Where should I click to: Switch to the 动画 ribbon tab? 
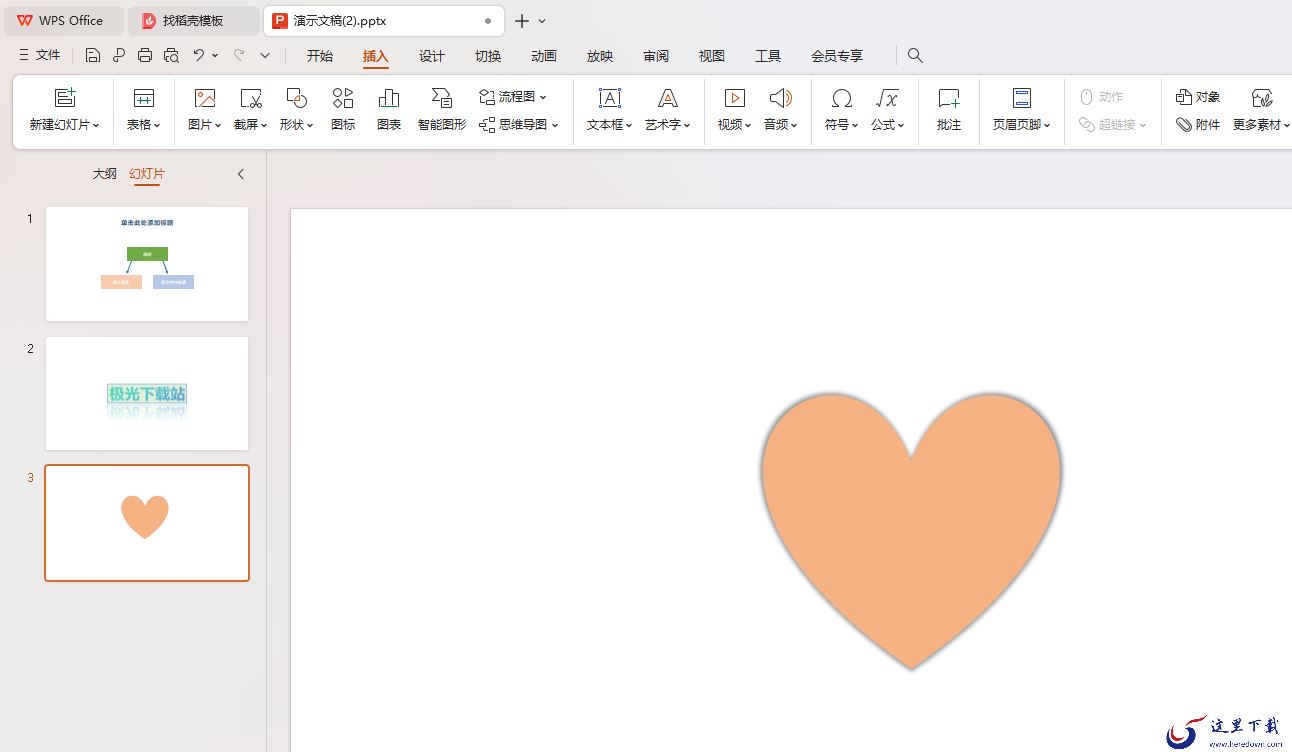coord(544,56)
